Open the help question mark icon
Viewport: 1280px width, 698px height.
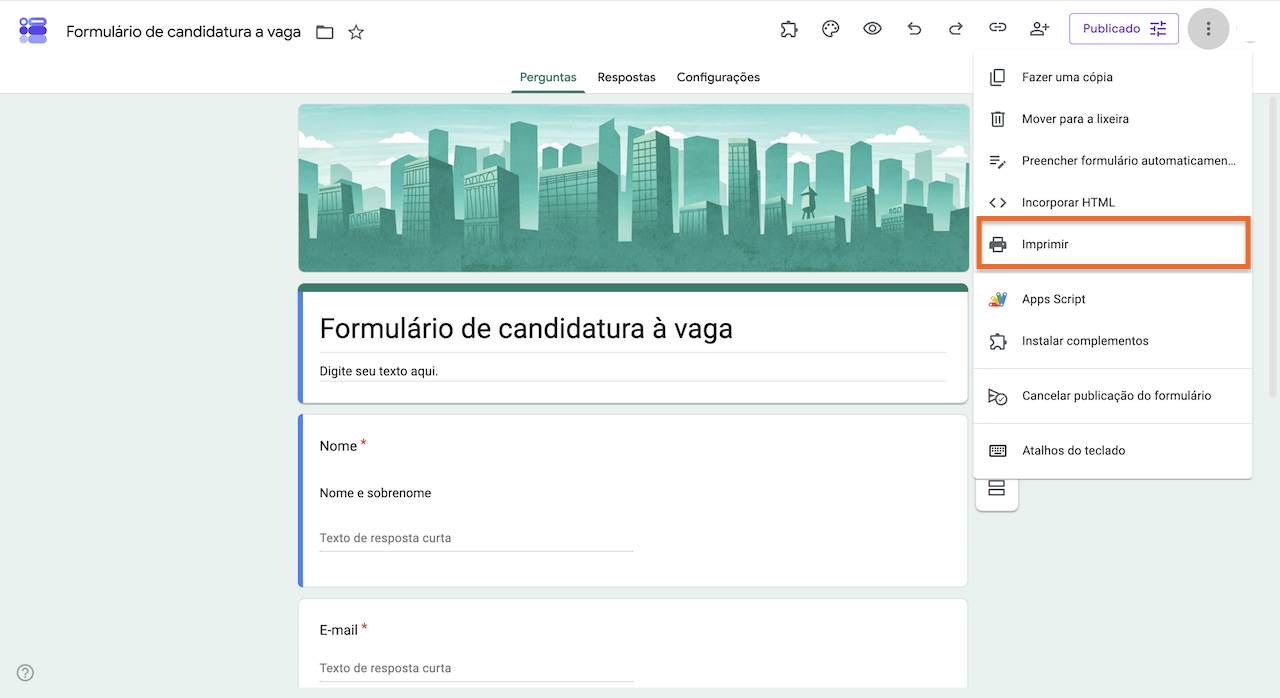[26, 672]
